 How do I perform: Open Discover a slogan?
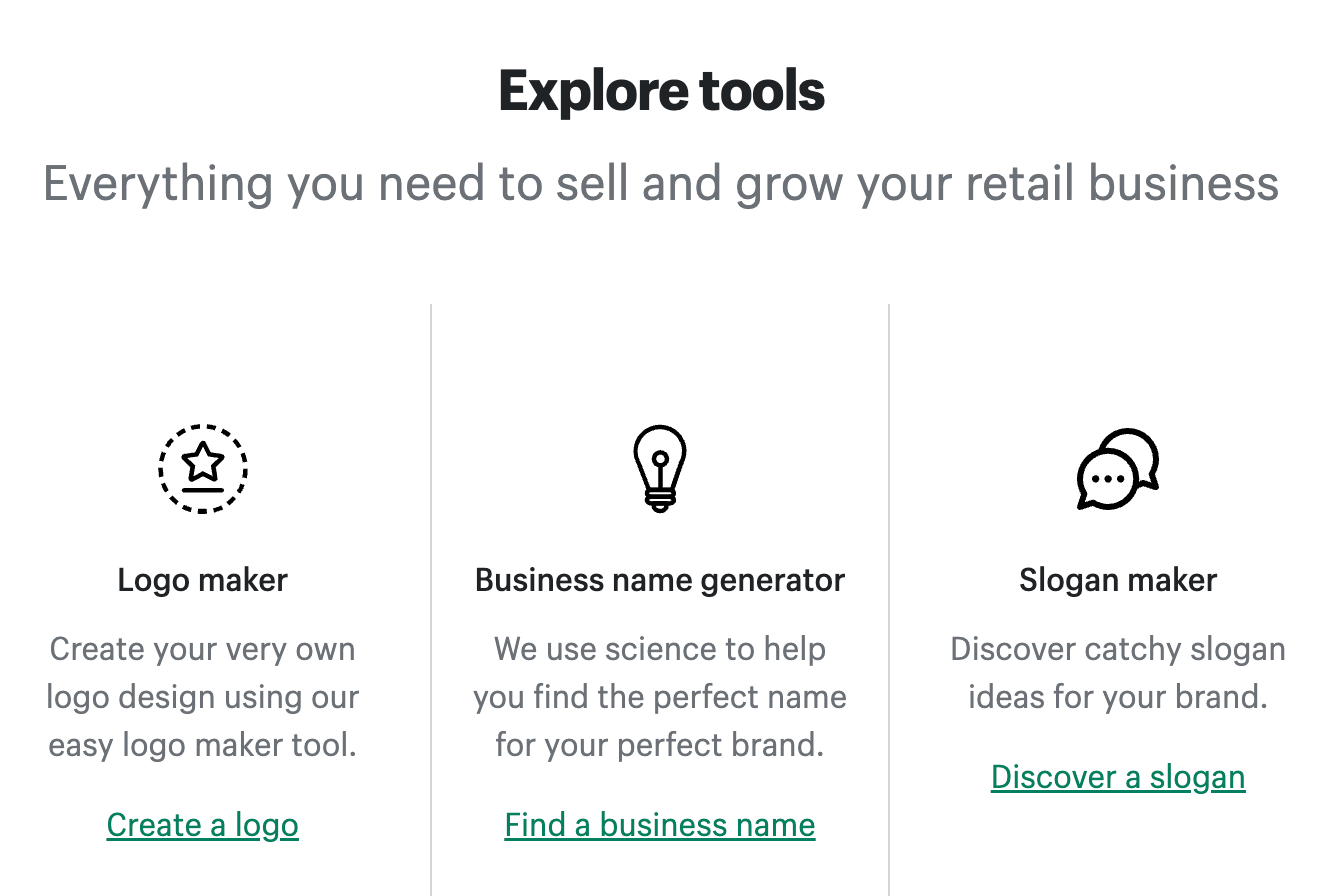point(1117,776)
